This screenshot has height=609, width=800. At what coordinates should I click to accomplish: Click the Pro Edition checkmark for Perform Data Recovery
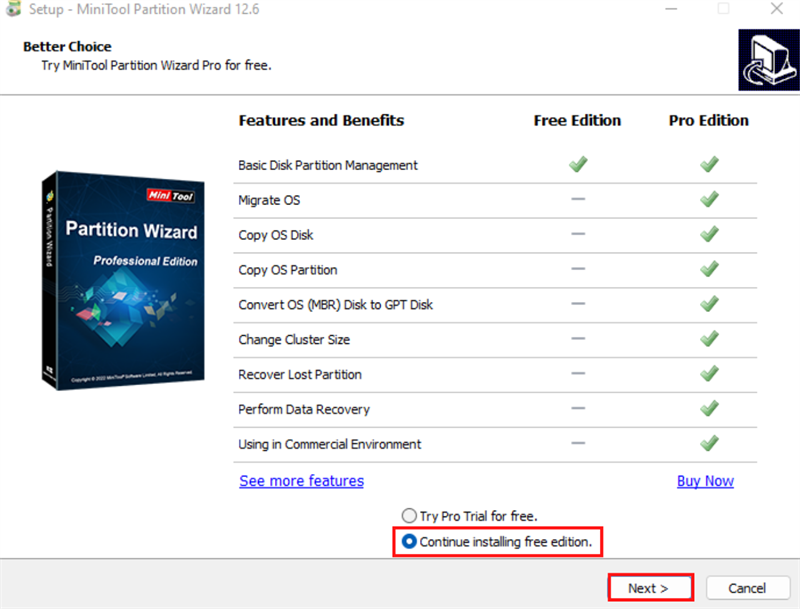coord(709,409)
